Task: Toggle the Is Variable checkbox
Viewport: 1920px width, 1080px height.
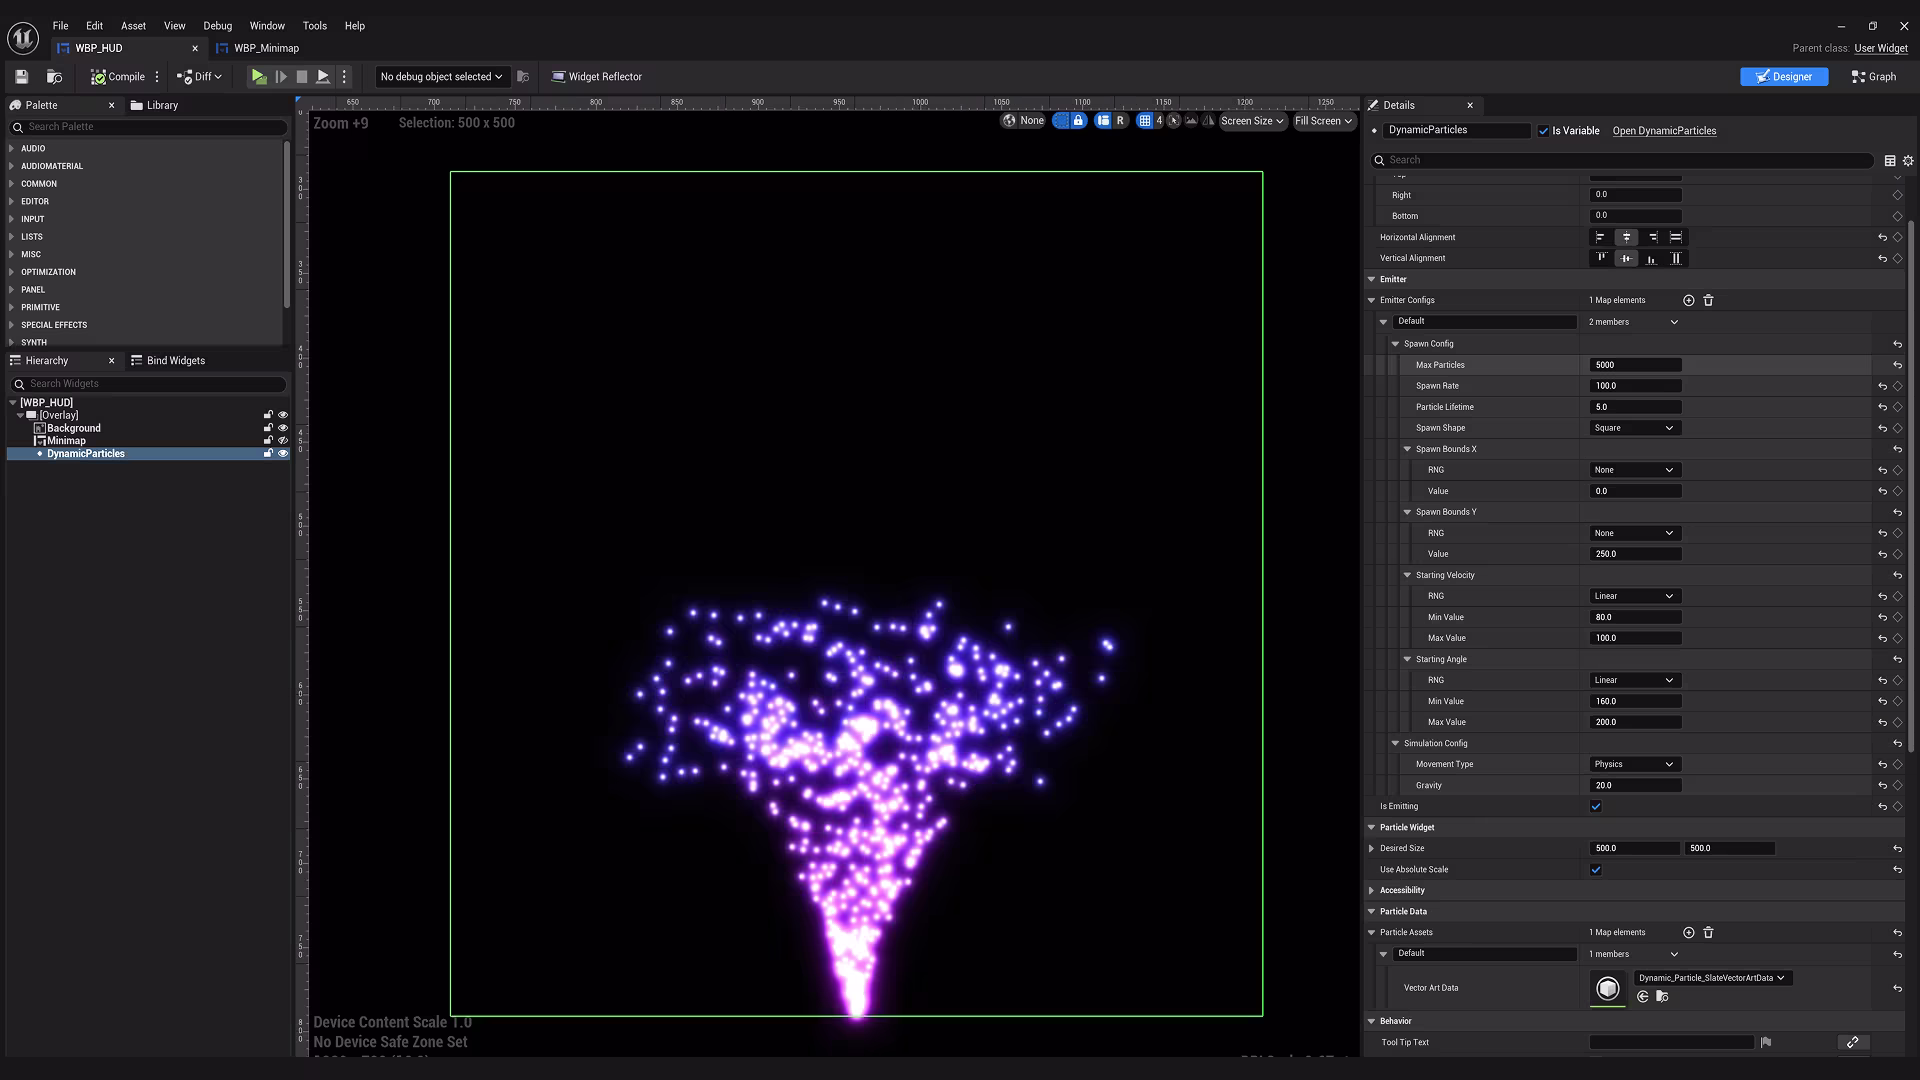Action: [x=1544, y=131]
